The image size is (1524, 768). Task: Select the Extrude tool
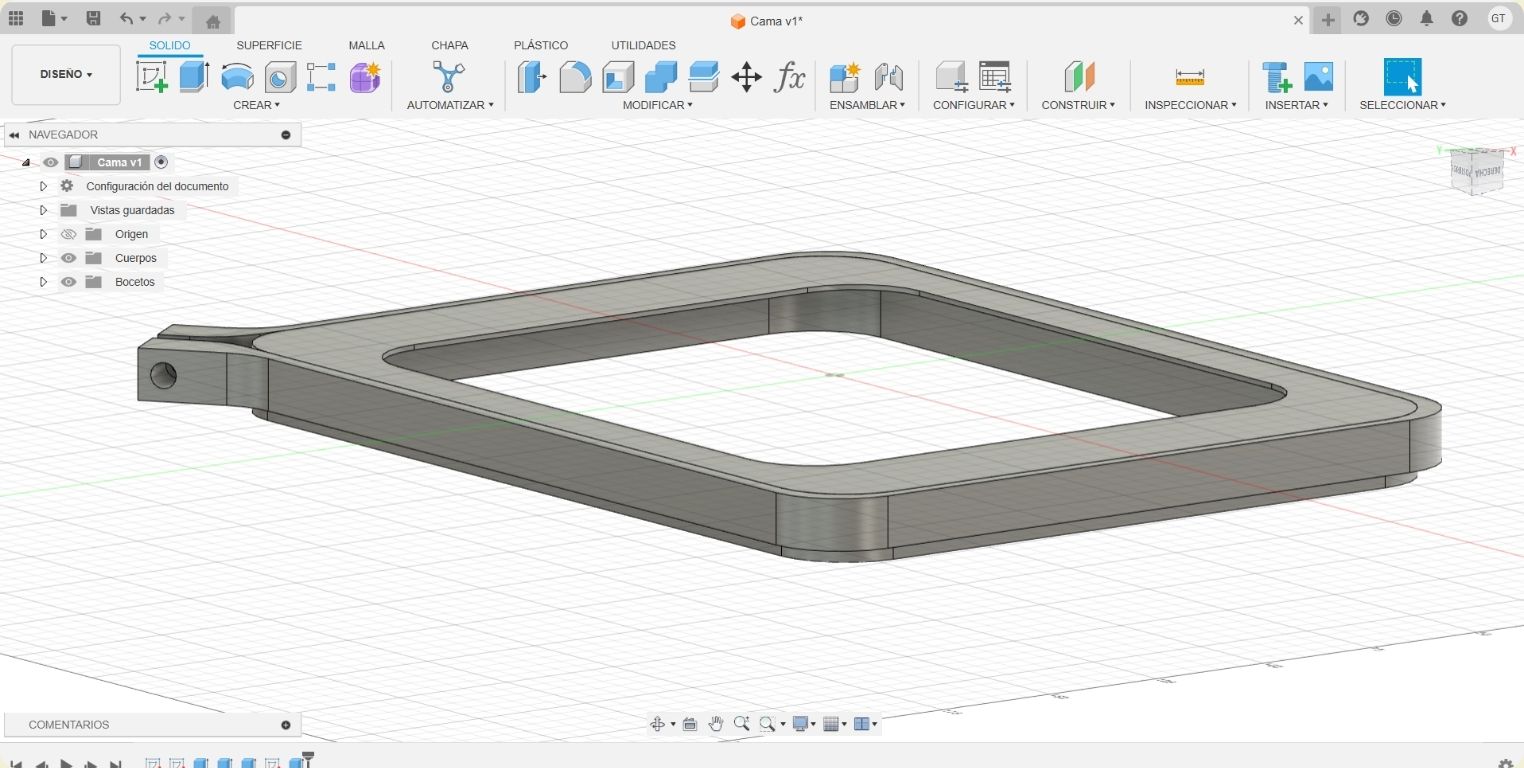pos(194,77)
